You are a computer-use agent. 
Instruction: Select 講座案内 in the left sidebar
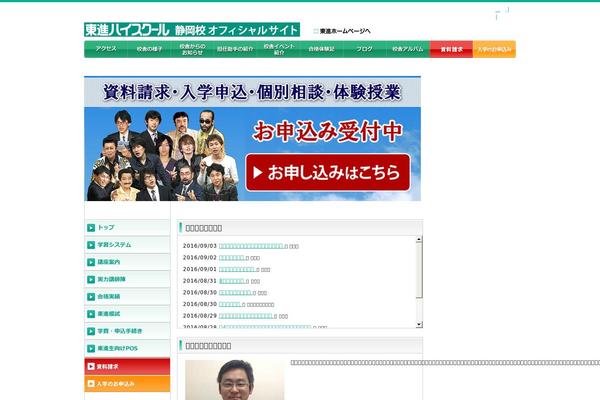click(x=127, y=262)
